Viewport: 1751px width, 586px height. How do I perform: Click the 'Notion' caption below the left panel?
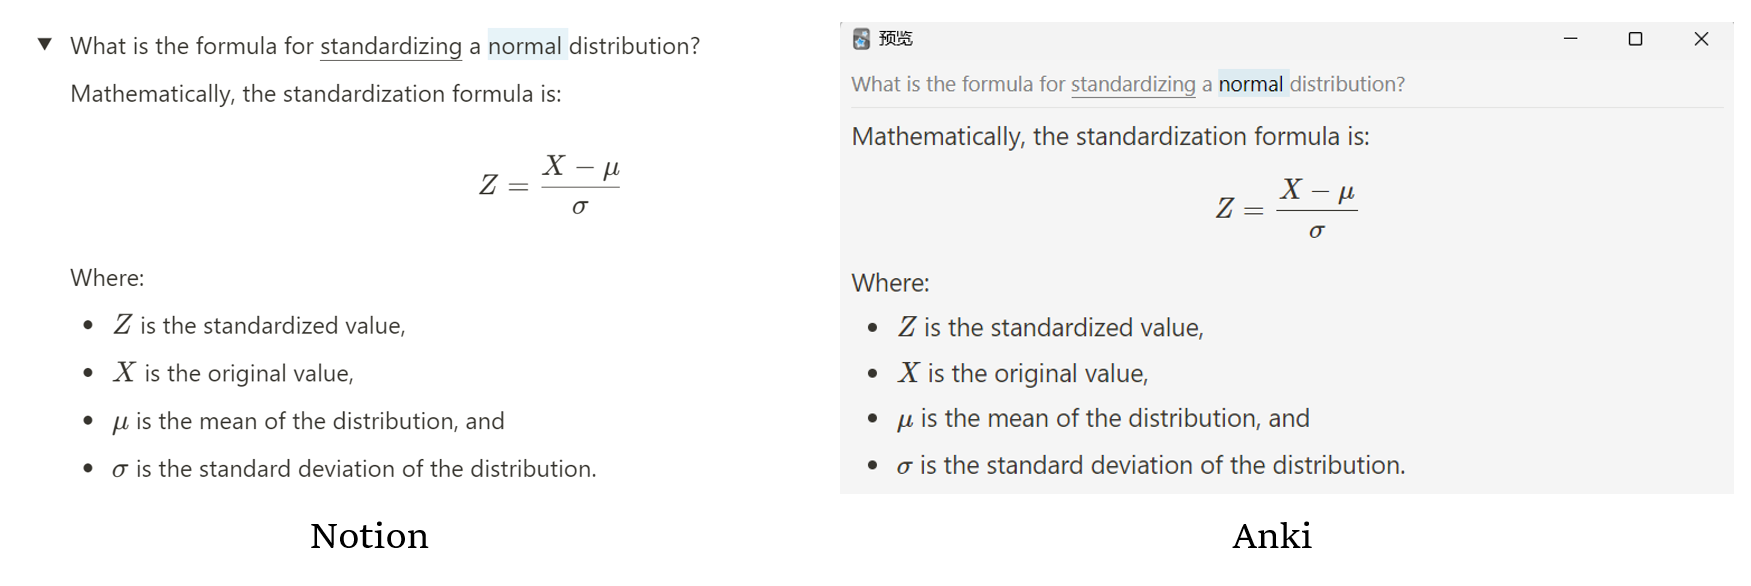tap(369, 537)
